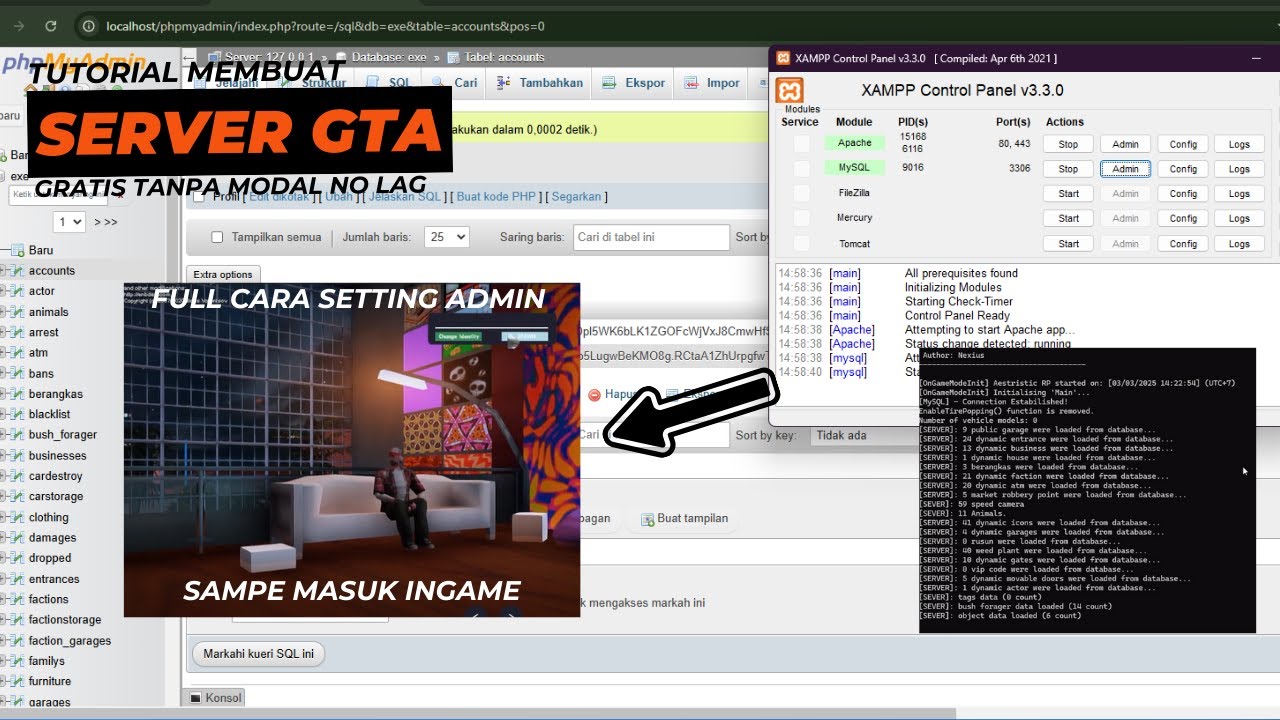
Task: Click the Segarkan link
Action: tap(576, 197)
